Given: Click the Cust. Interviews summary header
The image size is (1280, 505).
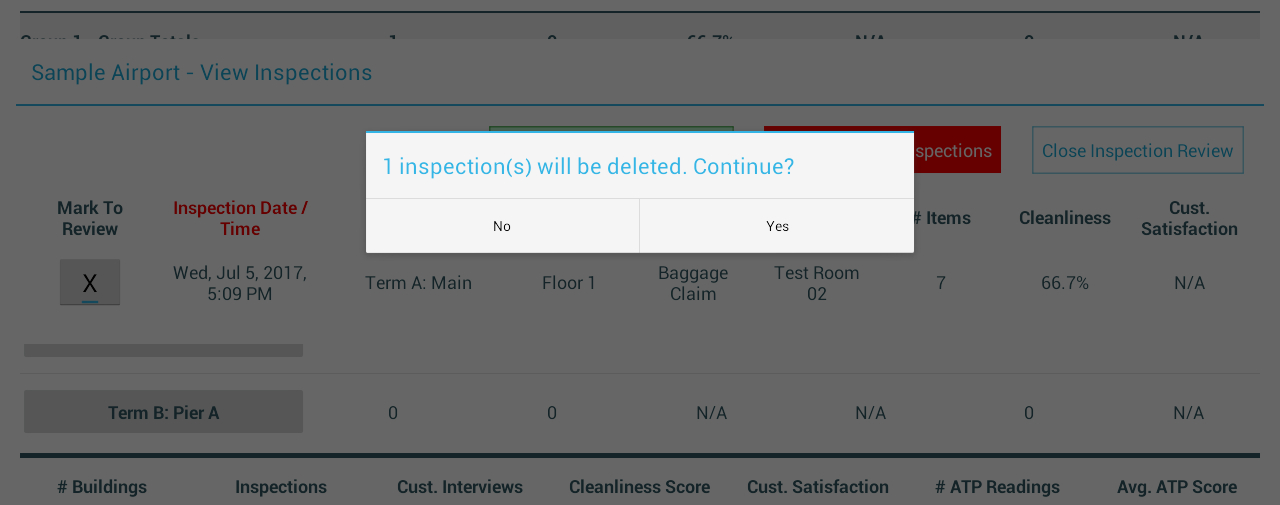Looking at the screenshot, I should [x=460, y=487].
